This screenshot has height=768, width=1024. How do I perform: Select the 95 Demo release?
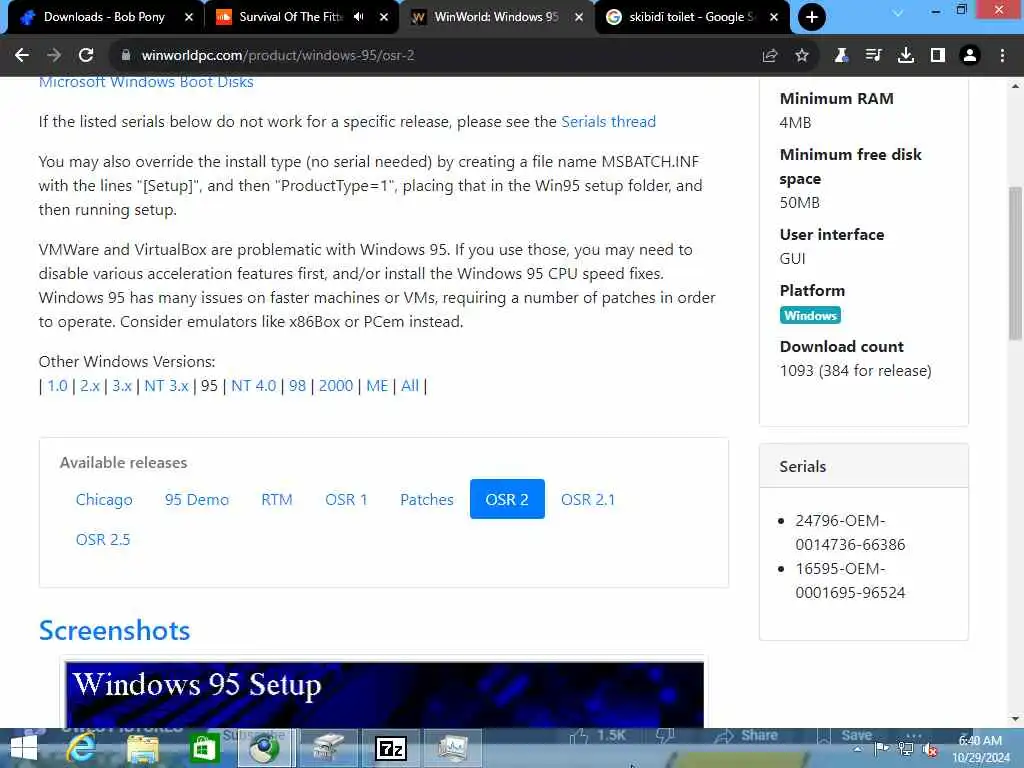197,500
